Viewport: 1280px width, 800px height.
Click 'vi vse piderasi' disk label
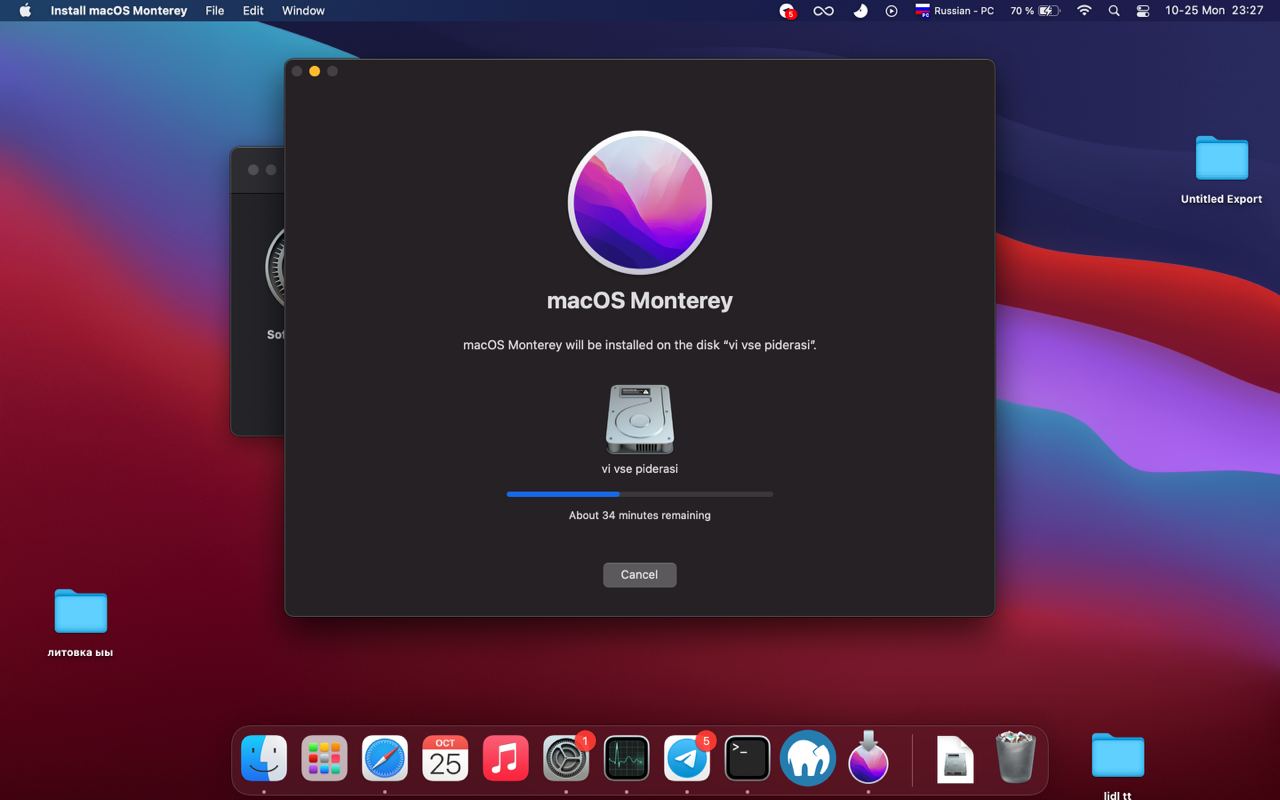[640, 468]
